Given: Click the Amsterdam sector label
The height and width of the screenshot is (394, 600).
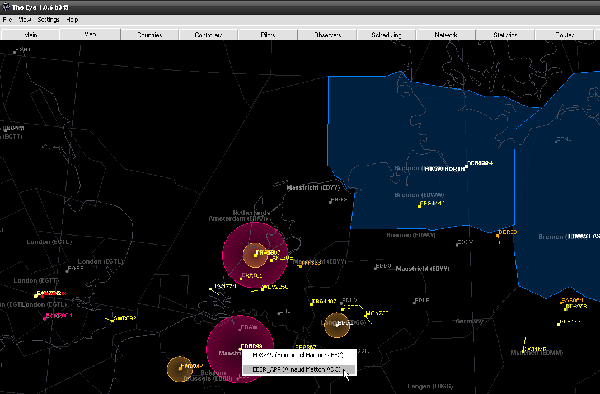Looking at the screenshot, I should pyautogui.click(x=238, y=218).
